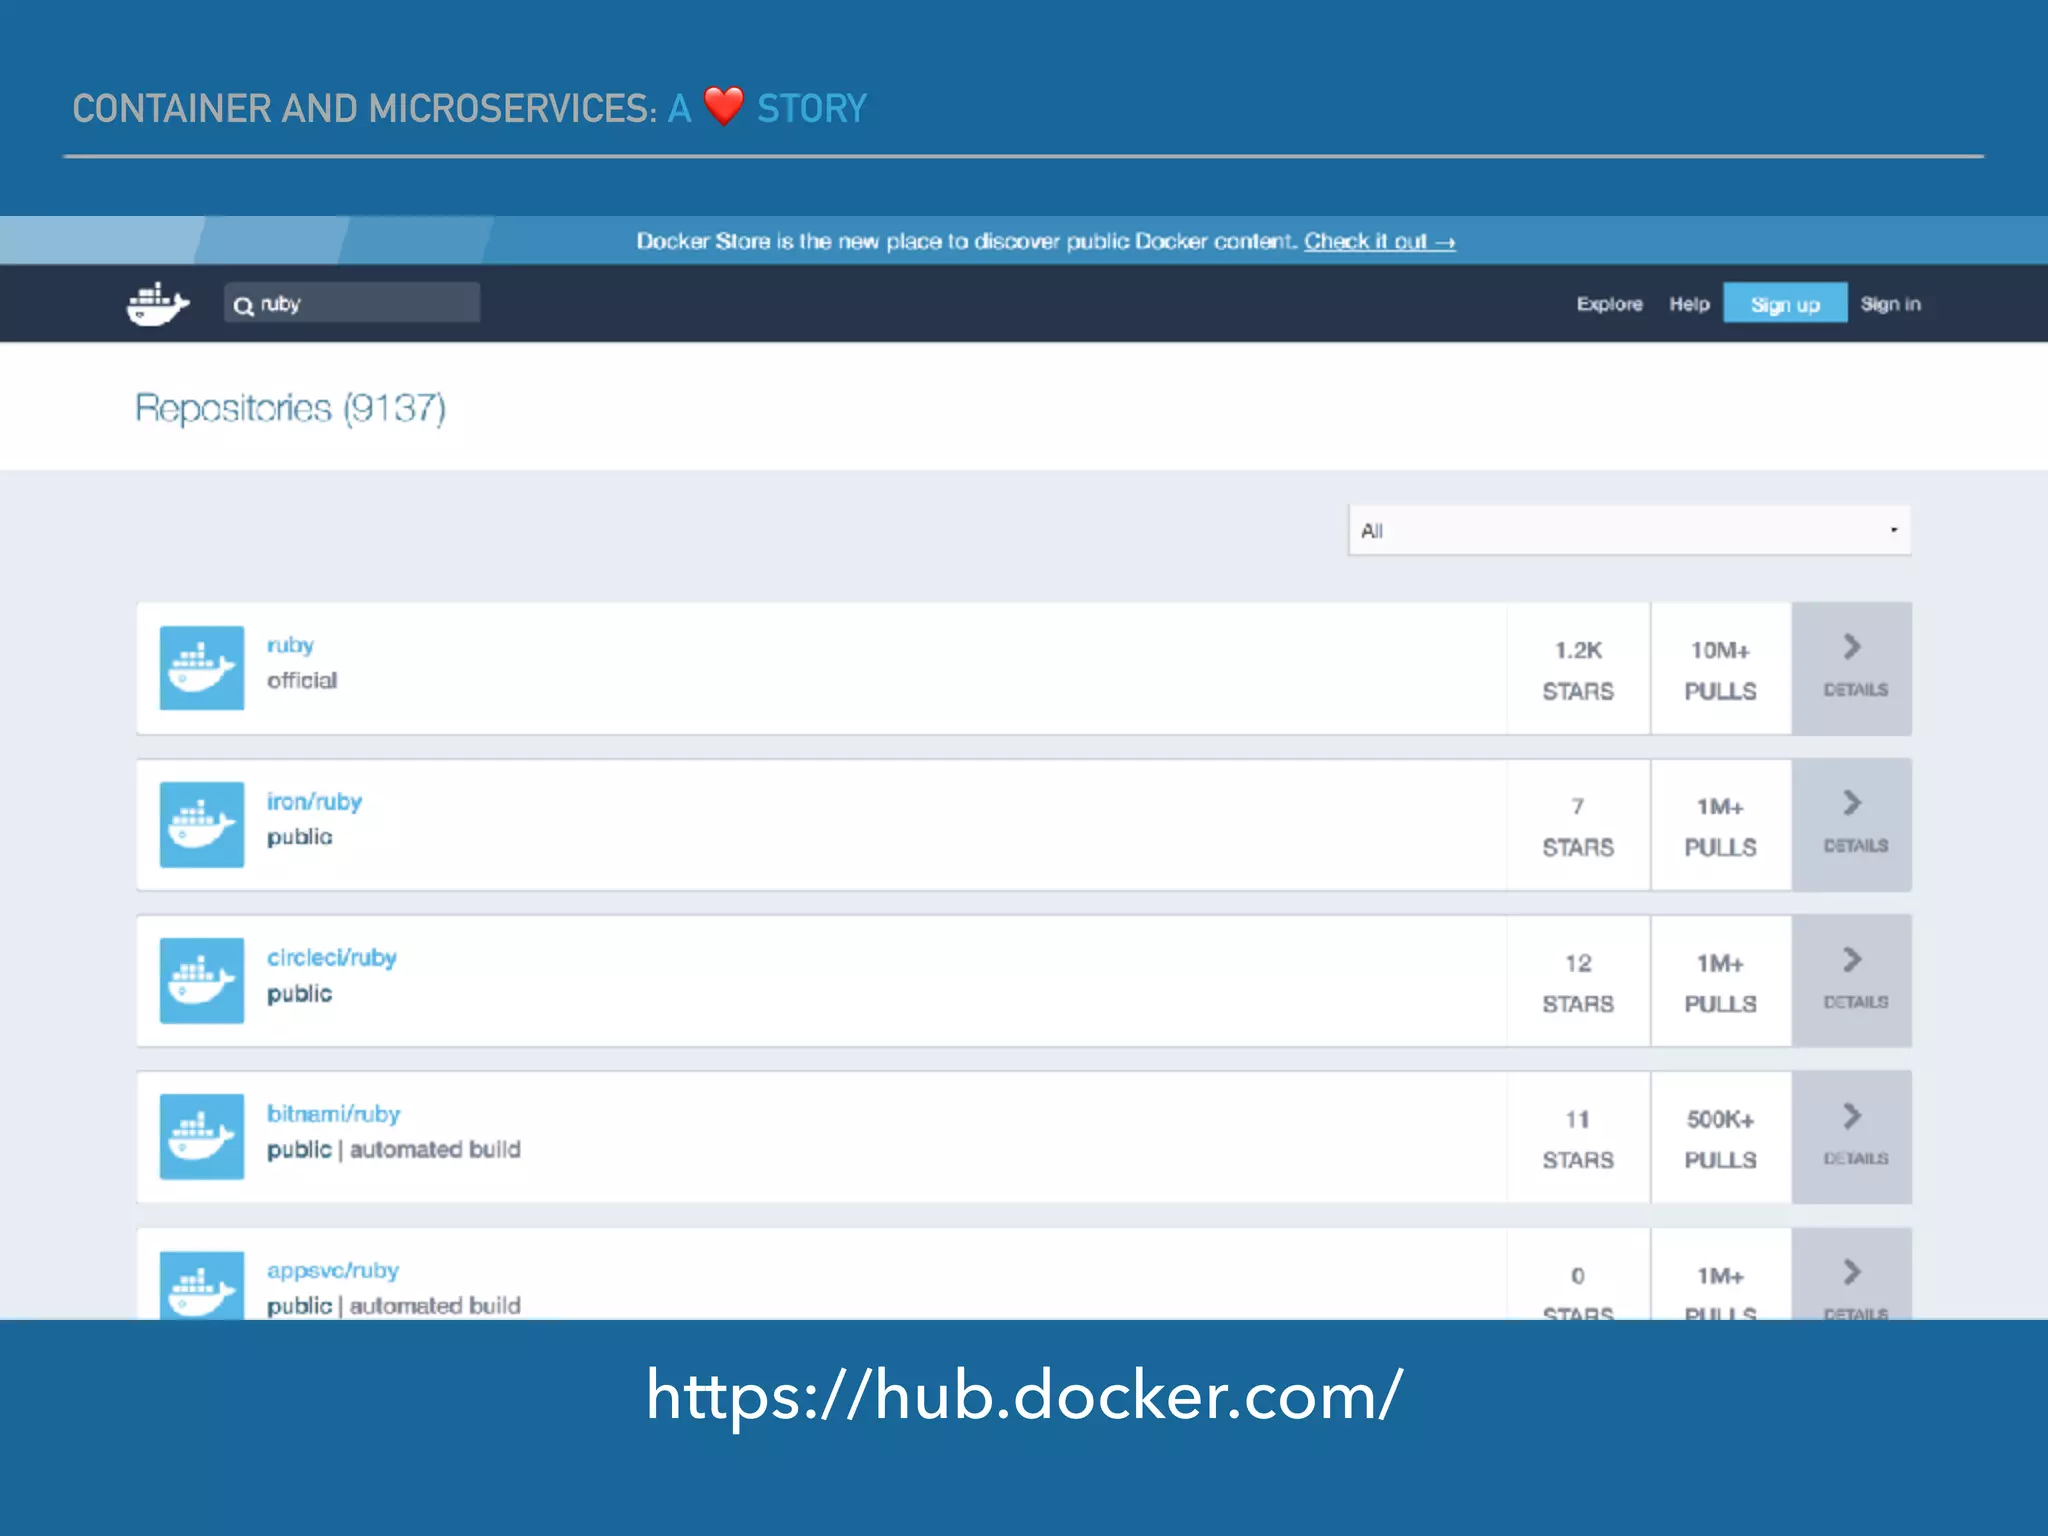Click the 10M+ PULLS count for ruby
The width and height of the screenshot is (2048, 1536).
coord(1721,669)
